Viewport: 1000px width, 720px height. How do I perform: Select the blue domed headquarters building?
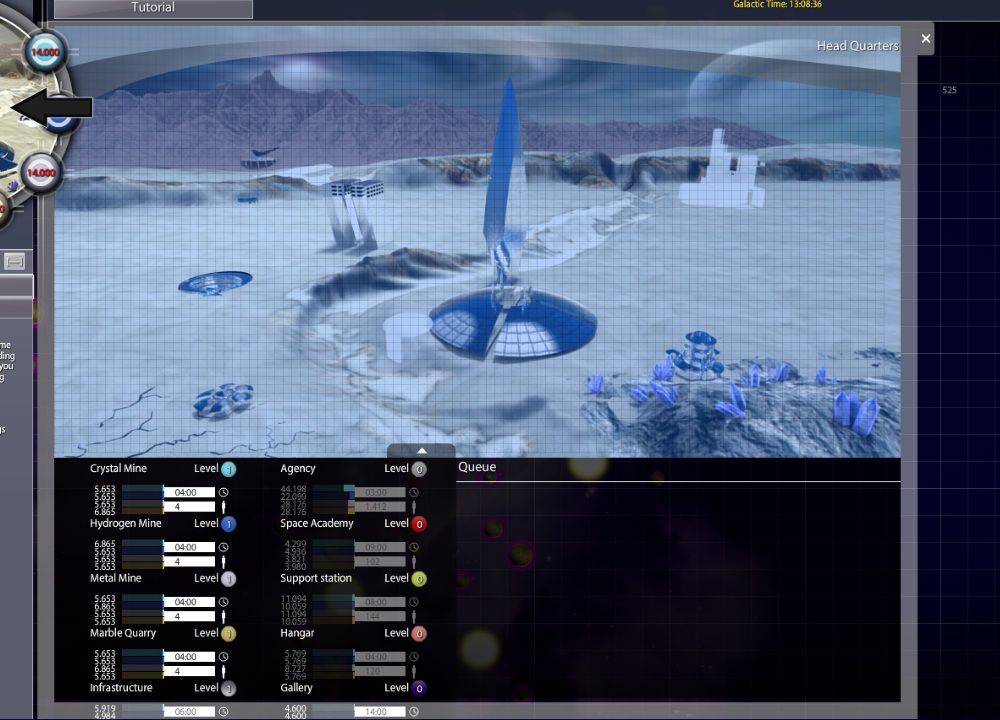pos(512,322)
